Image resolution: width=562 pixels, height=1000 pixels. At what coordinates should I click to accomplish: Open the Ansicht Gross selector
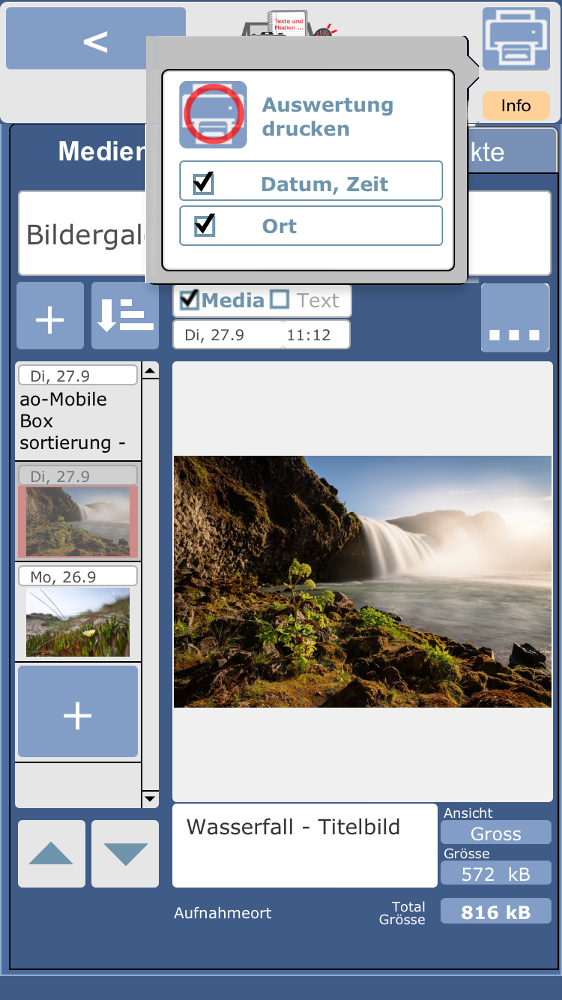pyautogui.click(x=496, y=834)
